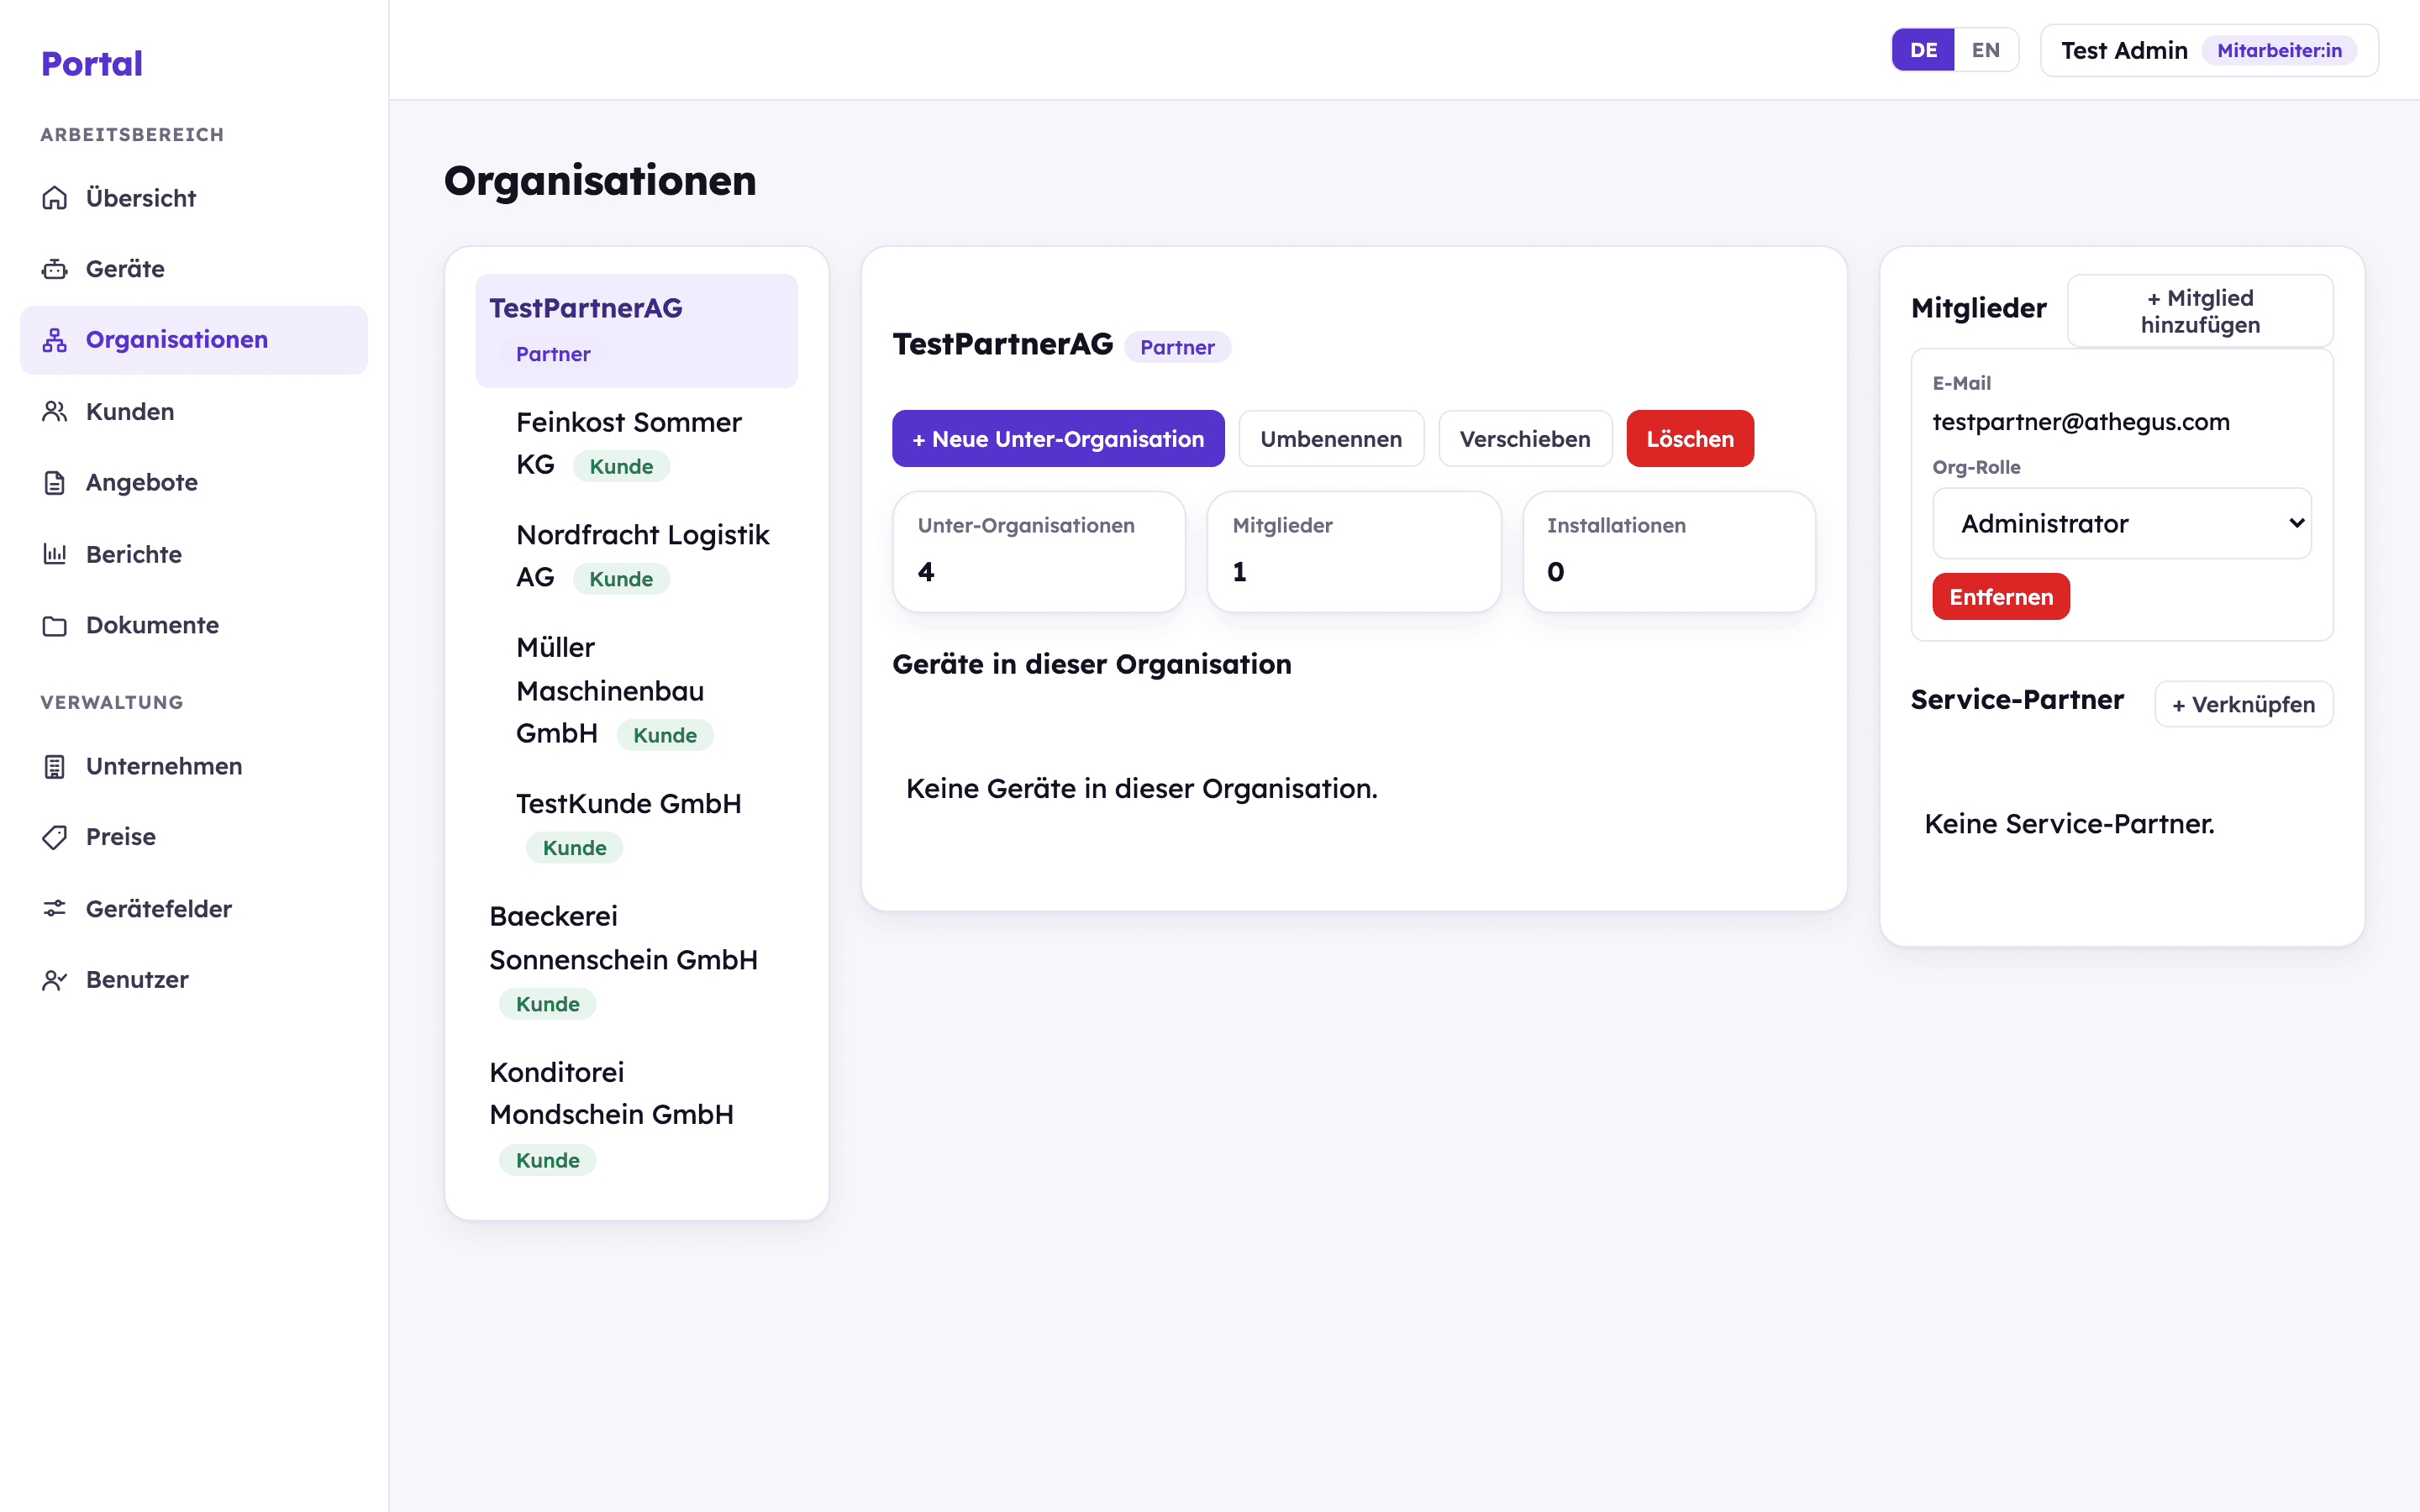Click the red Löschen button
This screenshot has height=1512, width=2420.
[1690, 438]
